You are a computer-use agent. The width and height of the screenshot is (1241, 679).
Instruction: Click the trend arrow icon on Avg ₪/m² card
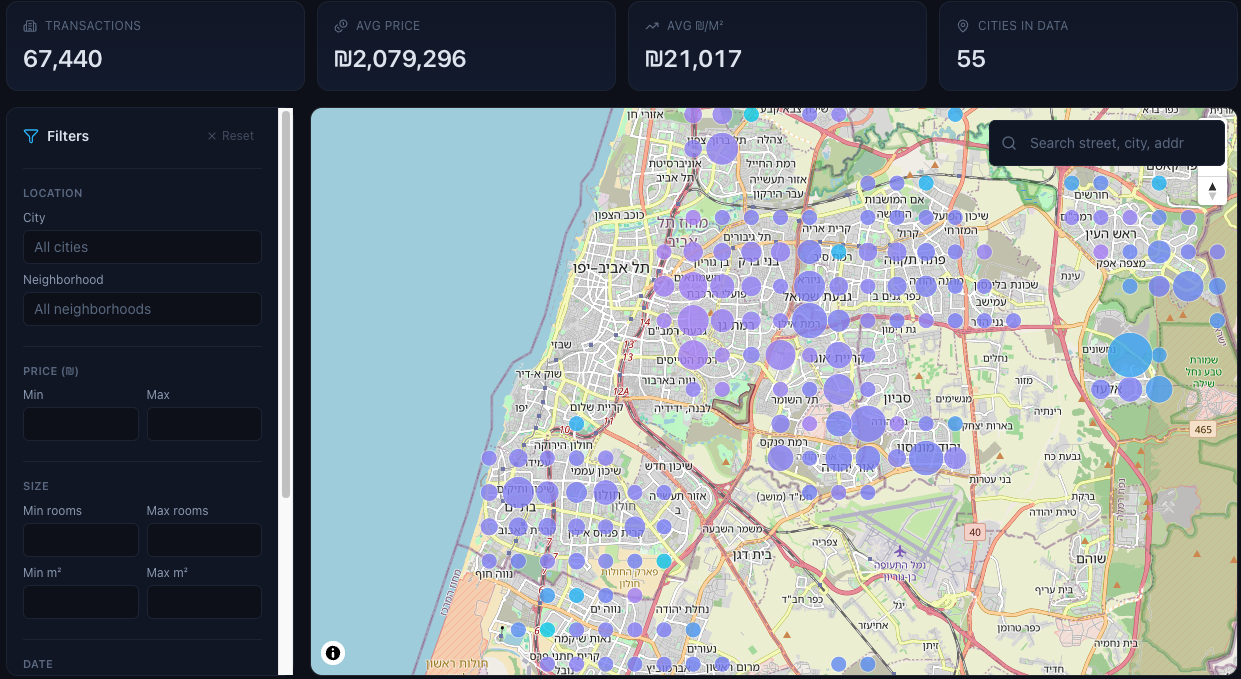coord(652,26)
